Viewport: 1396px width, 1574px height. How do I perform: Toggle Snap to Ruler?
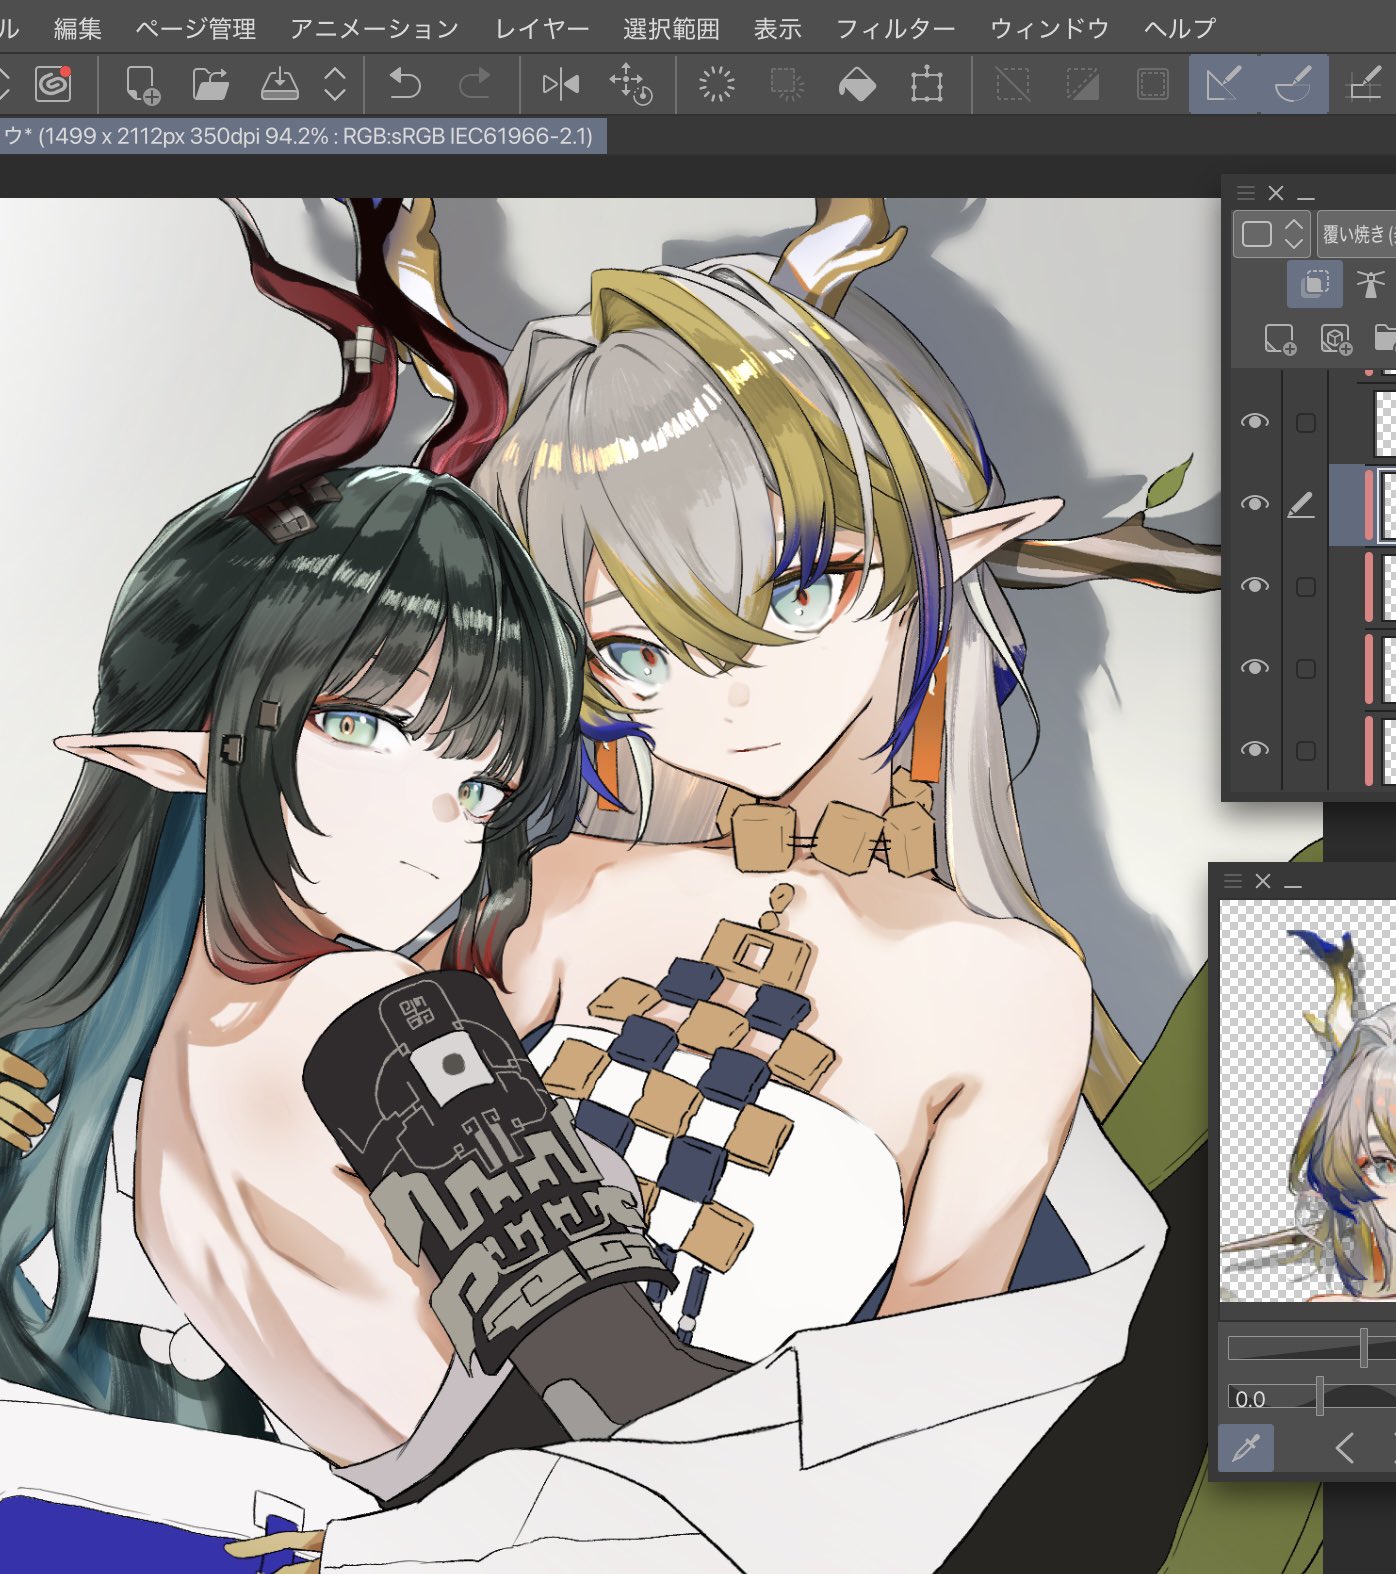tap(1224, 84)
